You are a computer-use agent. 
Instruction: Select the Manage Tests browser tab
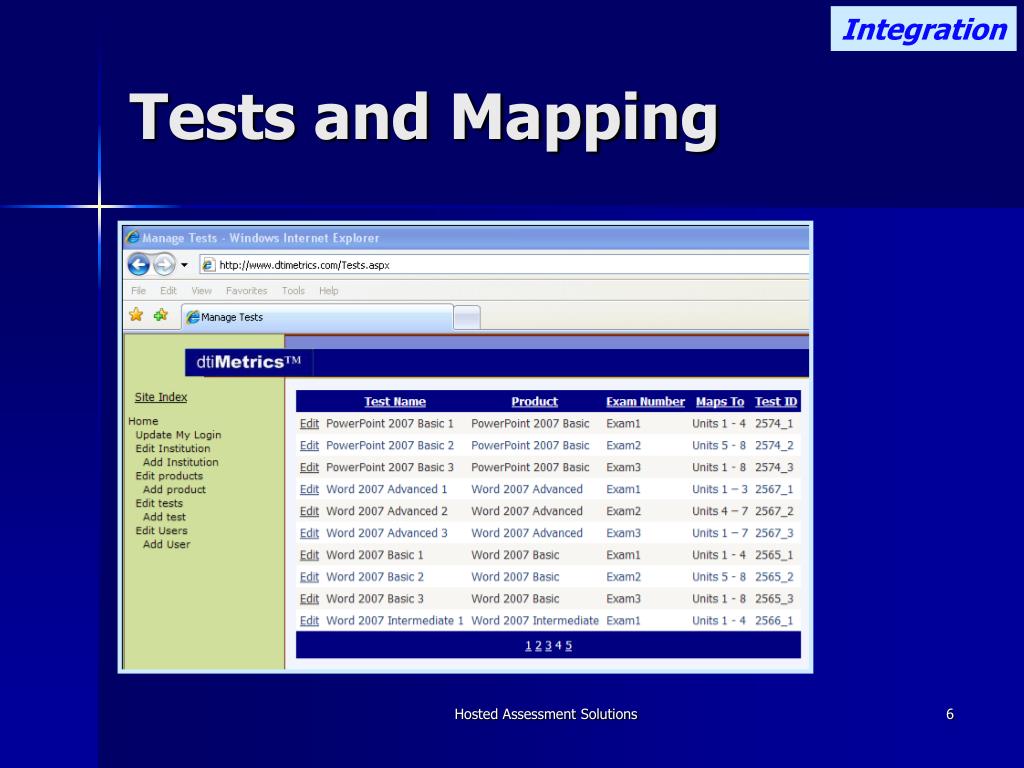tap(317, 317)
